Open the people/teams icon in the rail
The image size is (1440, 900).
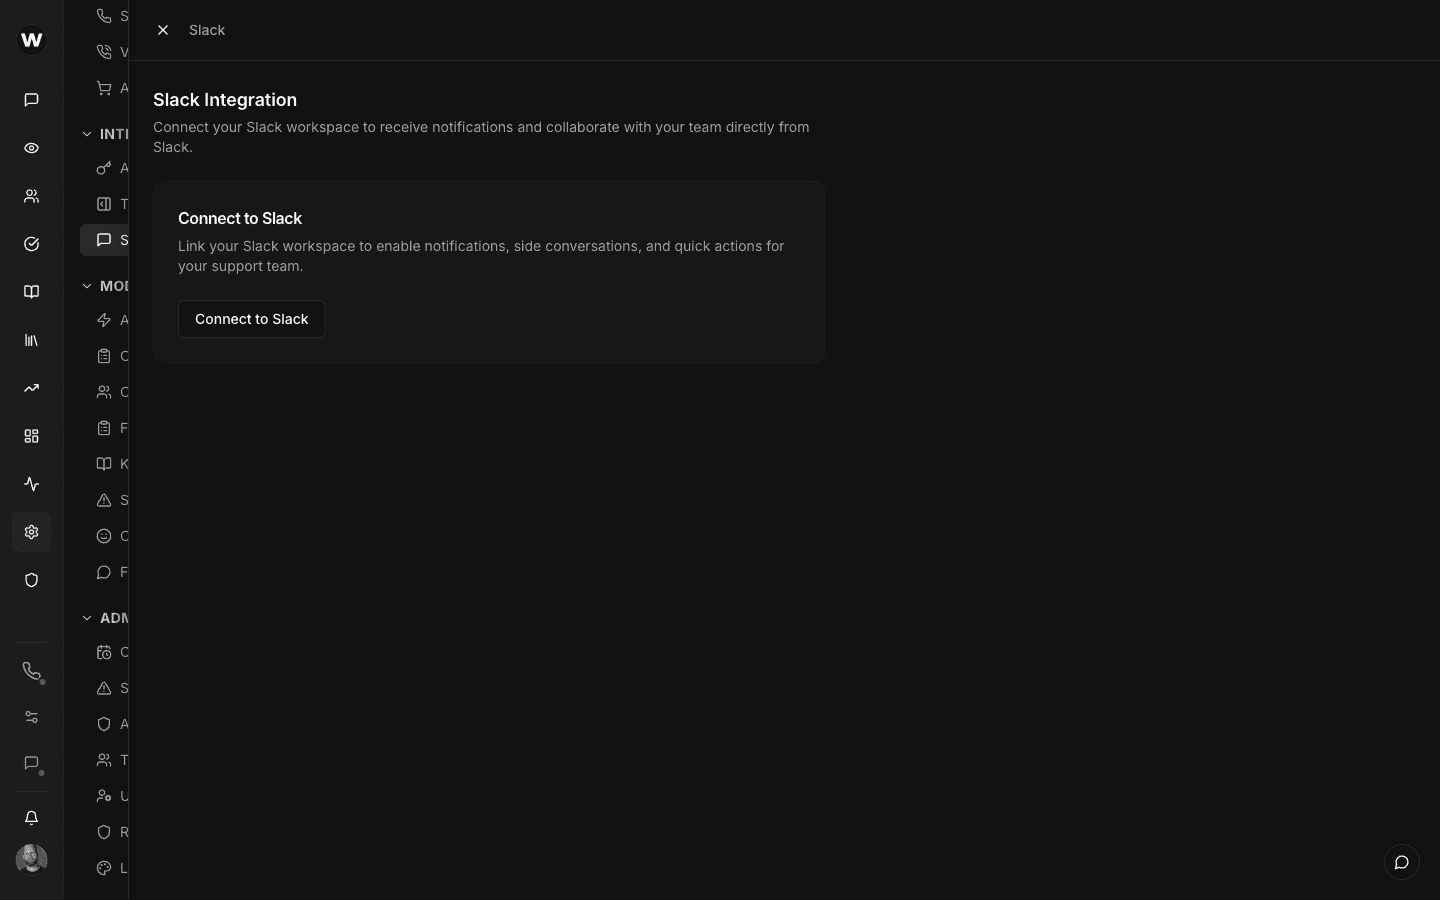pyautogui.click(x=31, y=196)
